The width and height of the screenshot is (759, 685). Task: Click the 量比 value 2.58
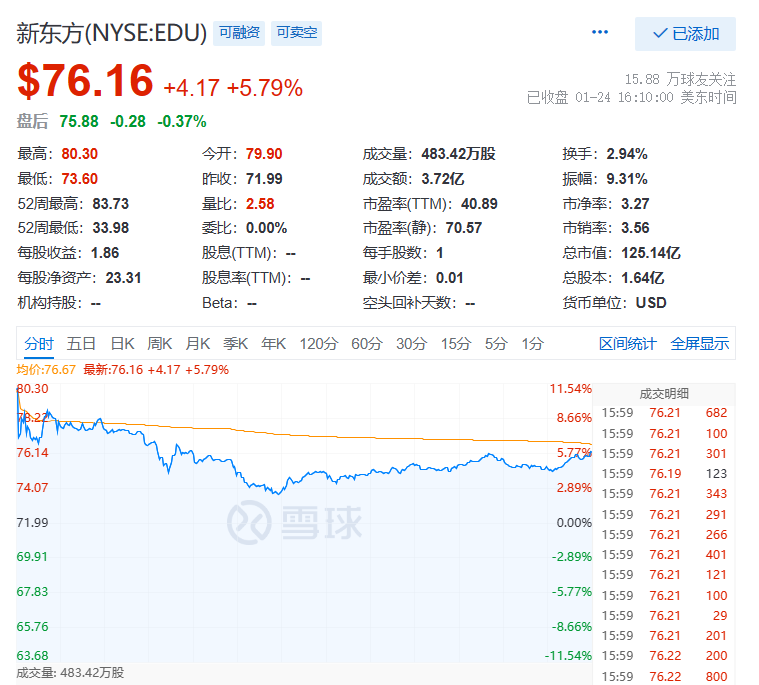click(x=260, y=204)
